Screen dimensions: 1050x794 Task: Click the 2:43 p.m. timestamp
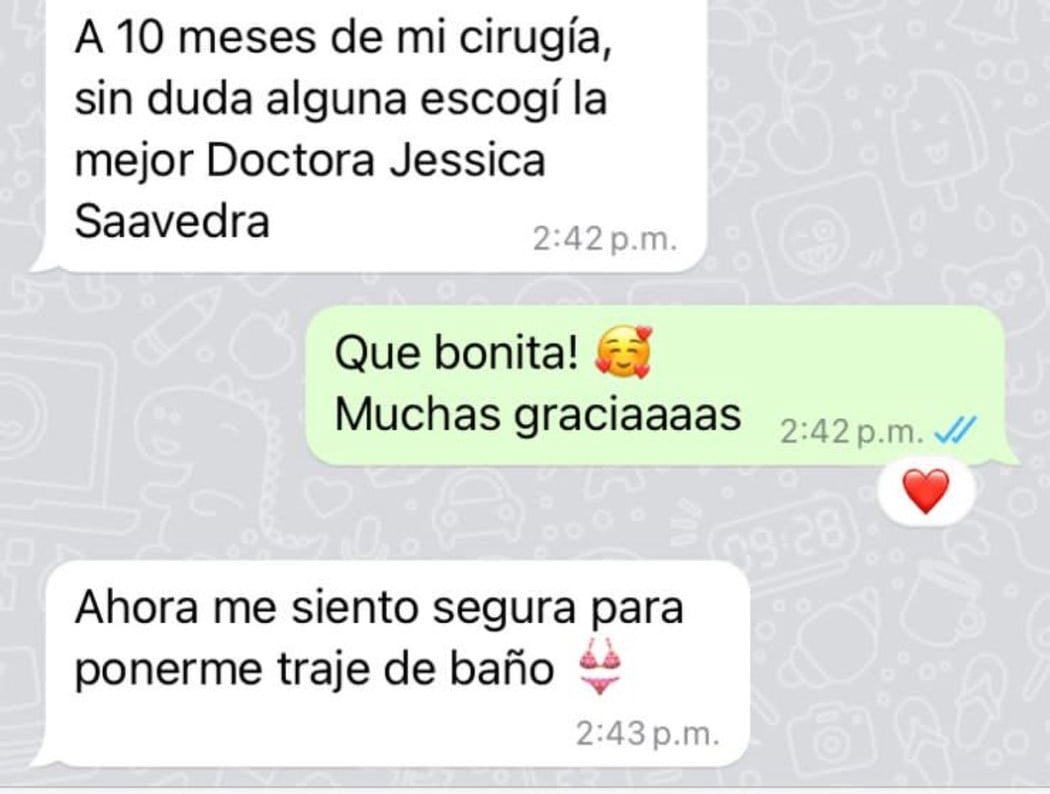coord(648,734)
